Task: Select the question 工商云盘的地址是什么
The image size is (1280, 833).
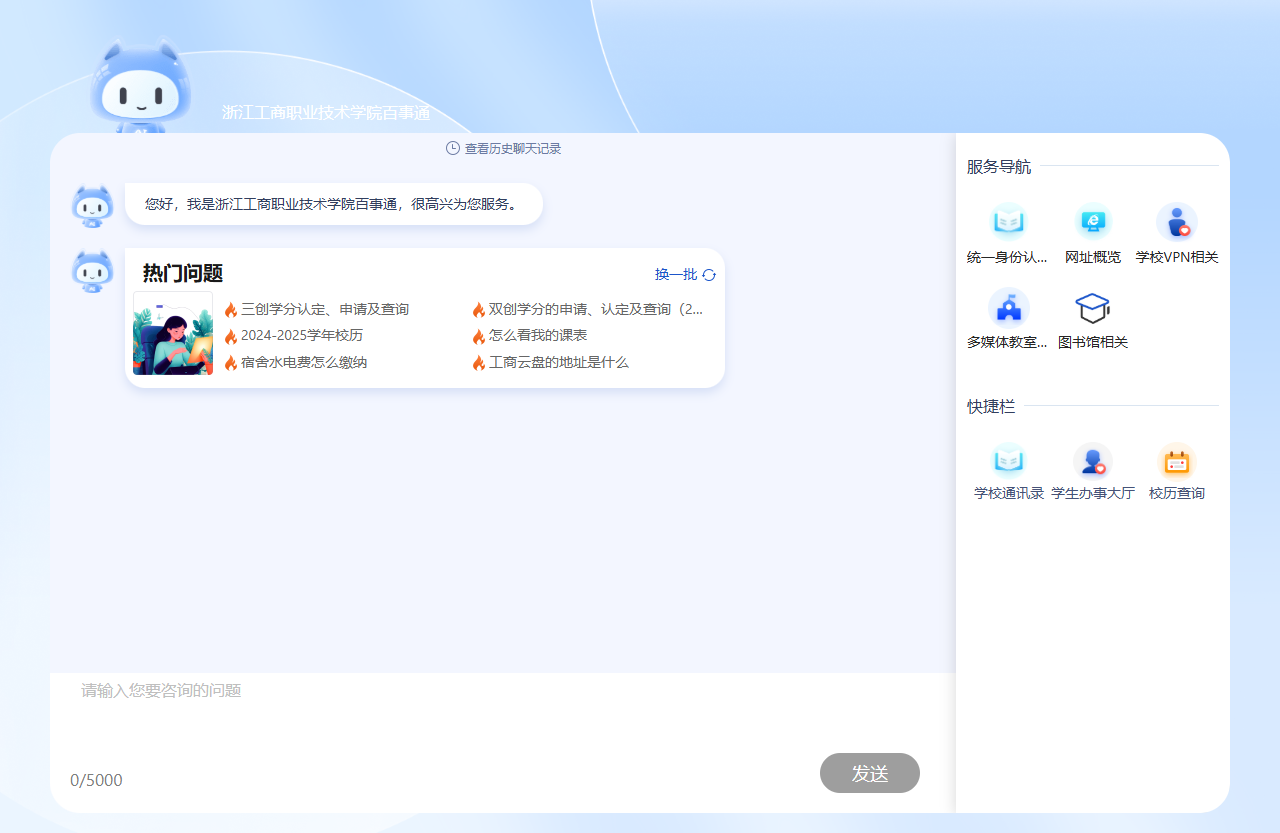Action: pyautogui.click(x=559, y=362)
